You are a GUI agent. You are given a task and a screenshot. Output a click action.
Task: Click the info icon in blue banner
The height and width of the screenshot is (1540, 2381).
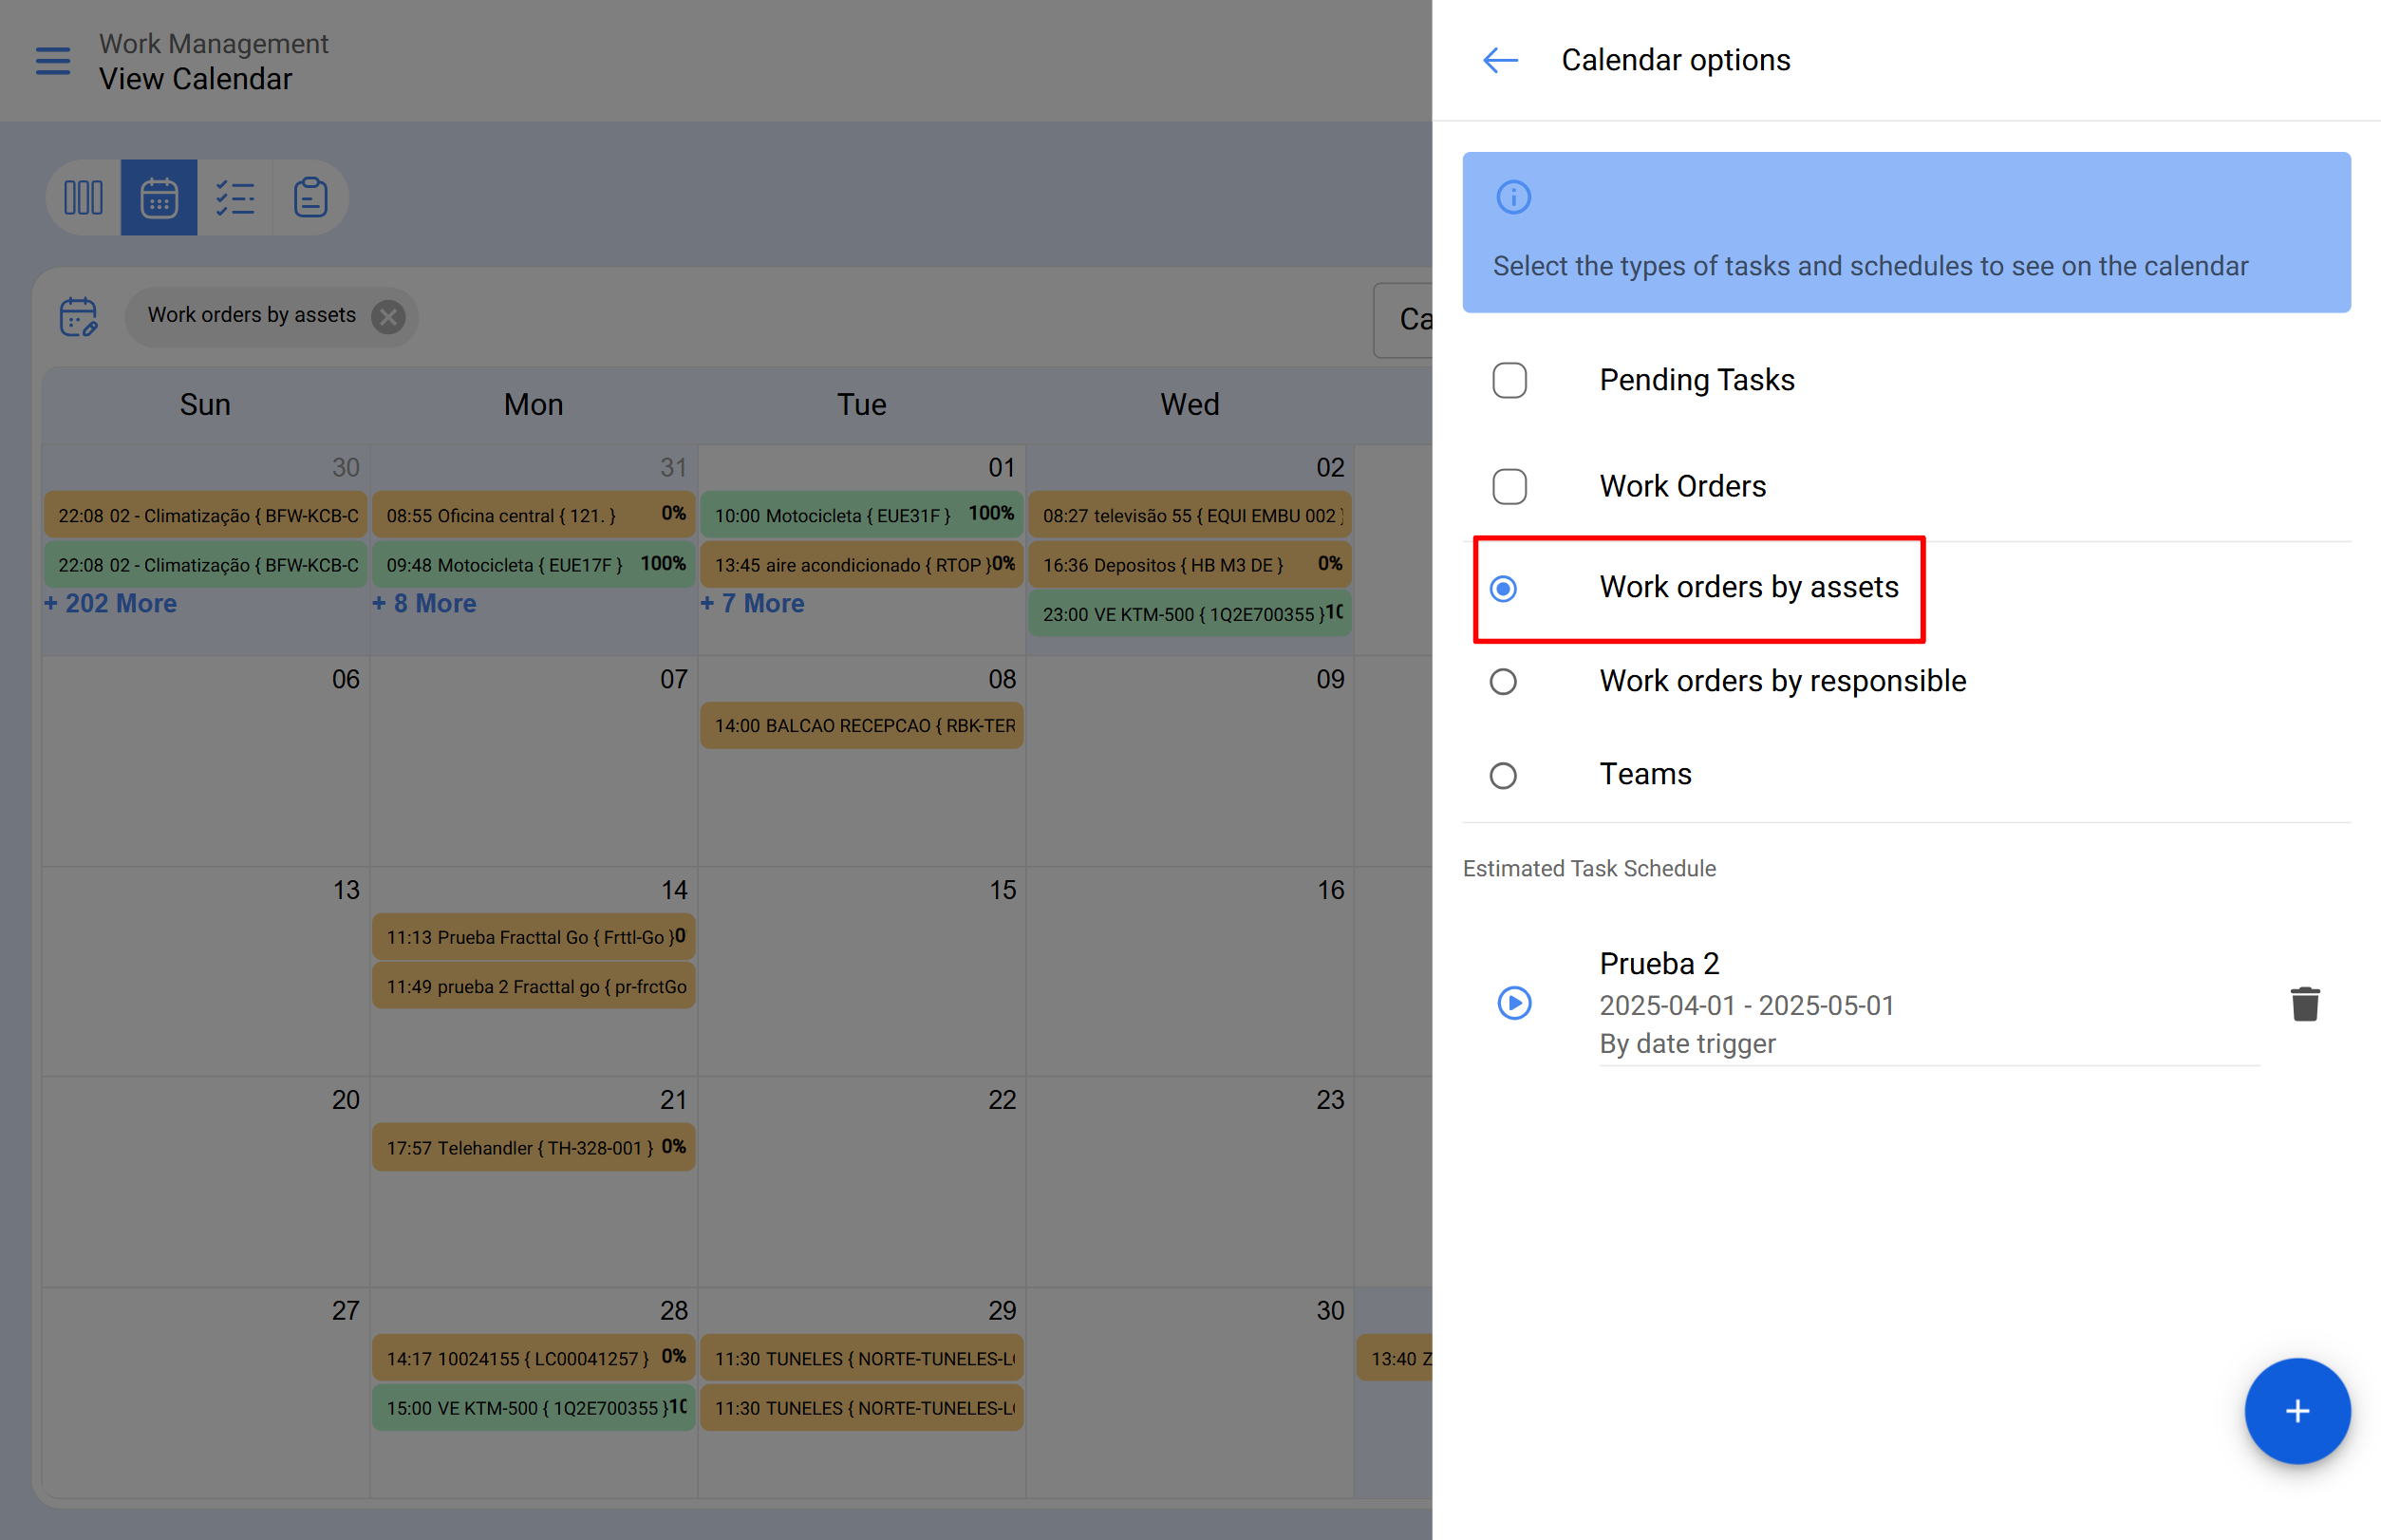(1513, 197)
